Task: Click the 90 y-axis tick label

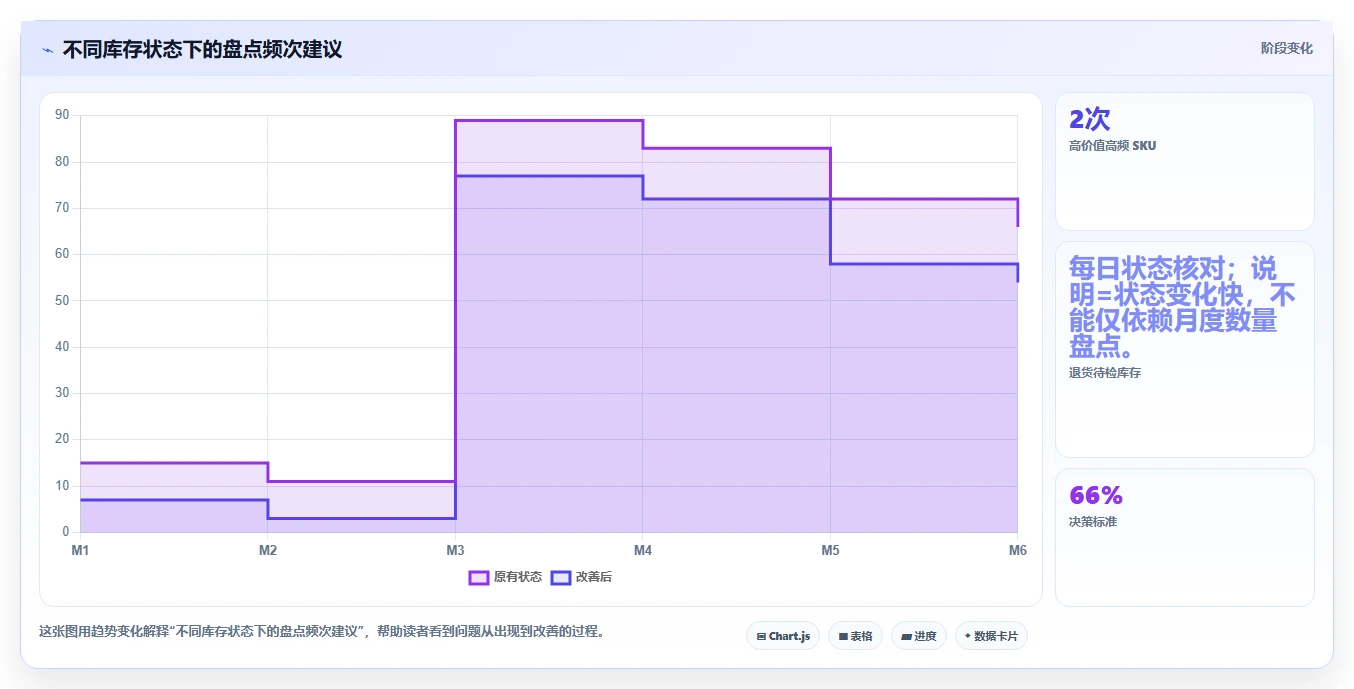Action: pyautogui.click(x=62, y=115)
